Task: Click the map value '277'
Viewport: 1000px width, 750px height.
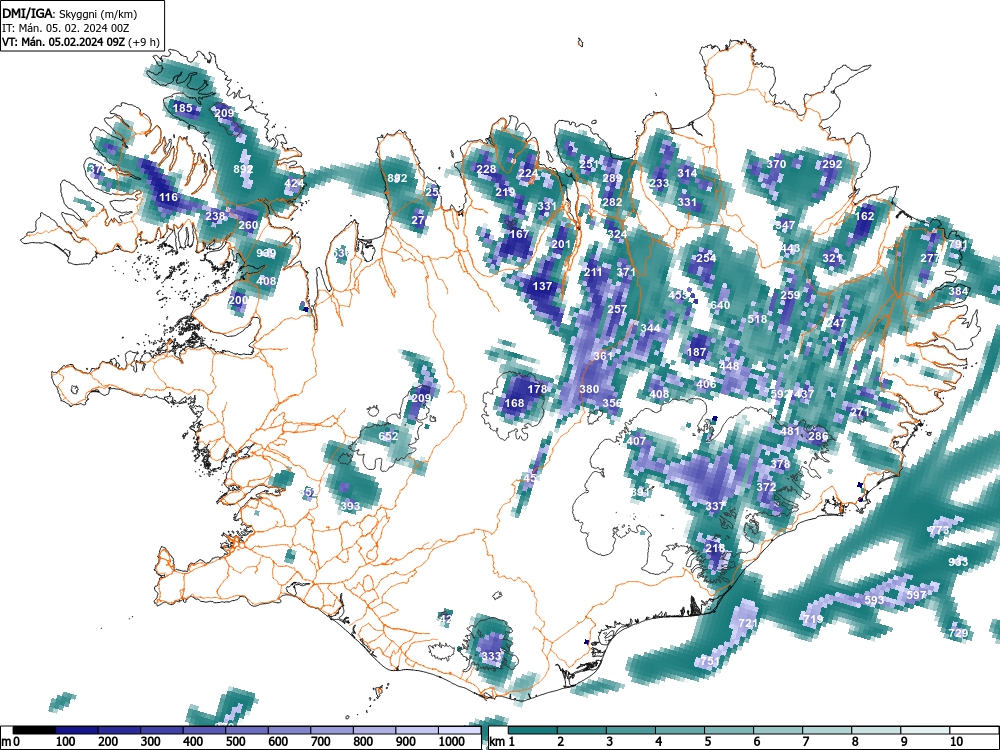Action: 930,258
